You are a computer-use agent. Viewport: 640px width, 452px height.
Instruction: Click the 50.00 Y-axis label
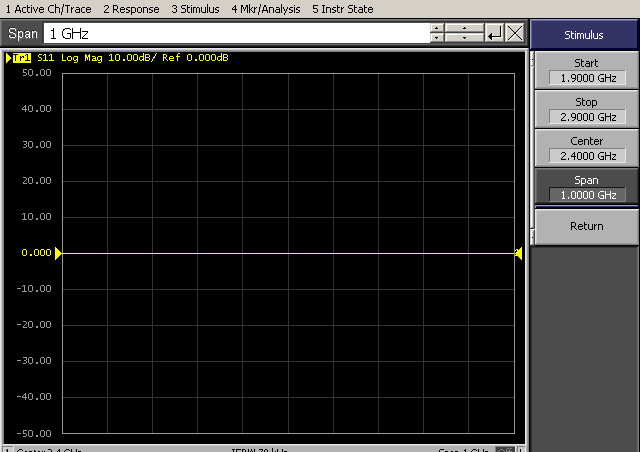(37, 73)
